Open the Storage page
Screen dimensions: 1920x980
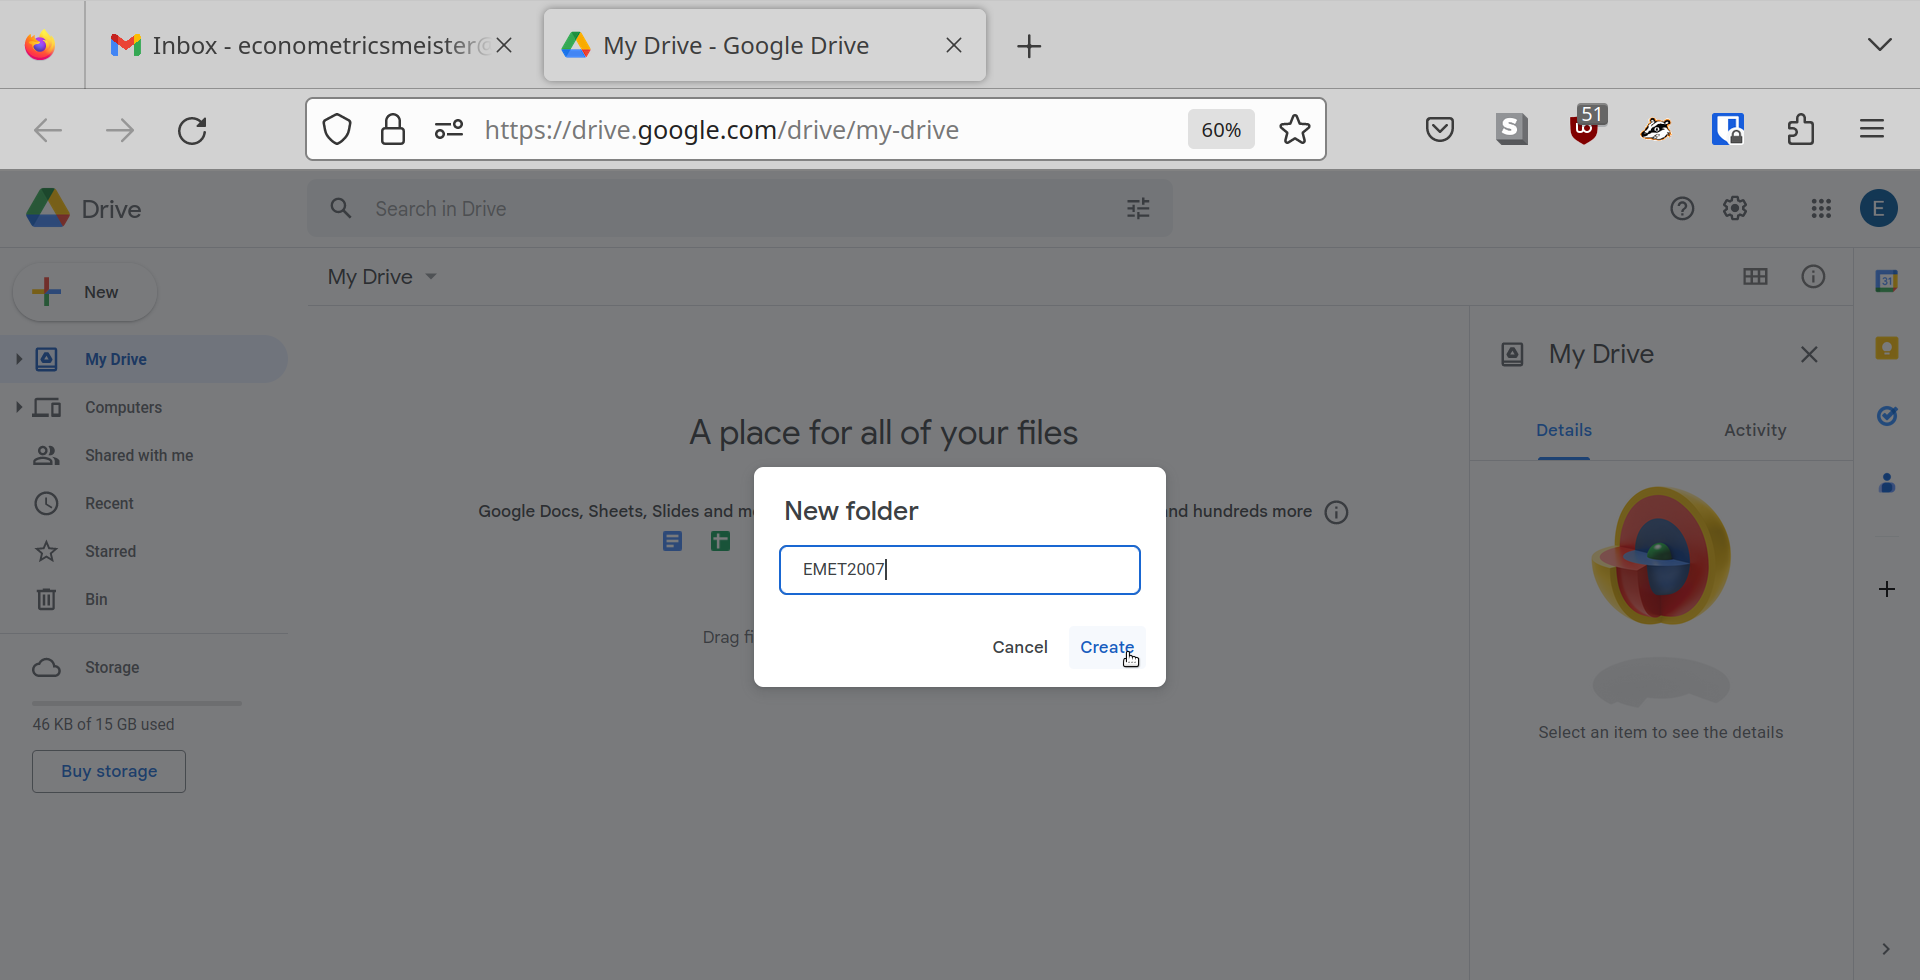tap(112, 667)
